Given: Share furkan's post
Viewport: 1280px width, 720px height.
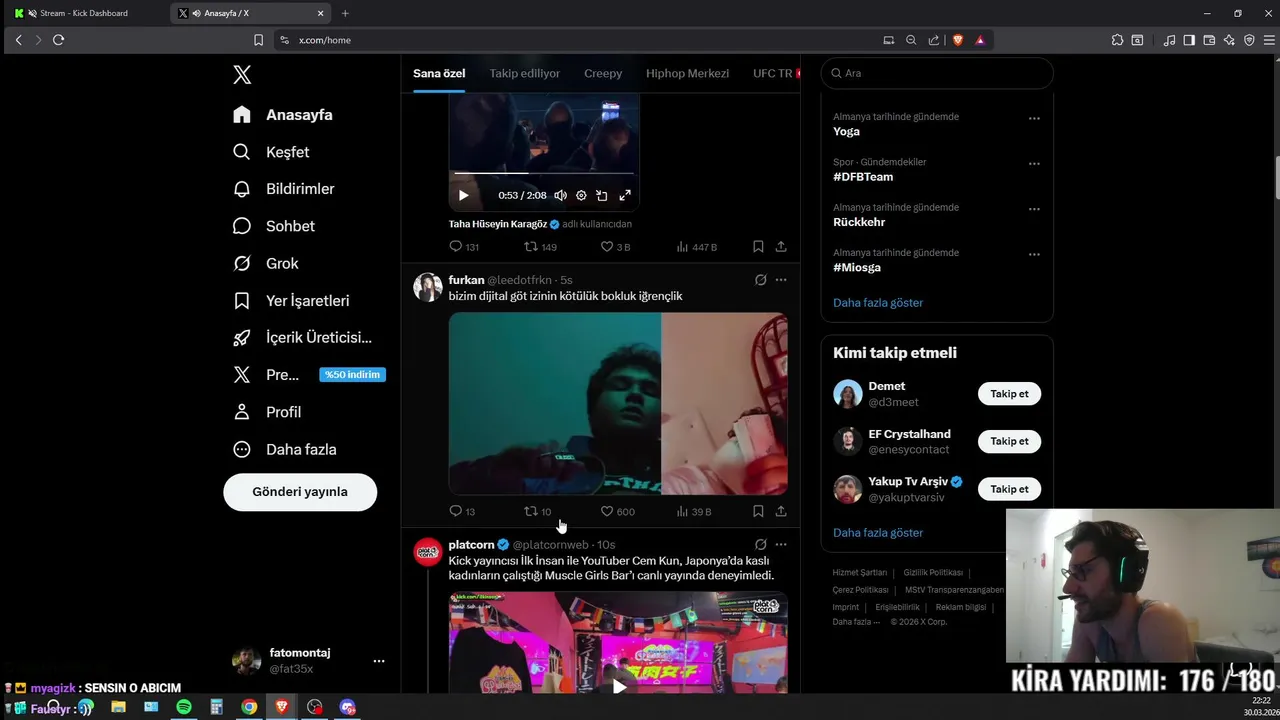Looking at the screenshot, I should click(781, 511).
